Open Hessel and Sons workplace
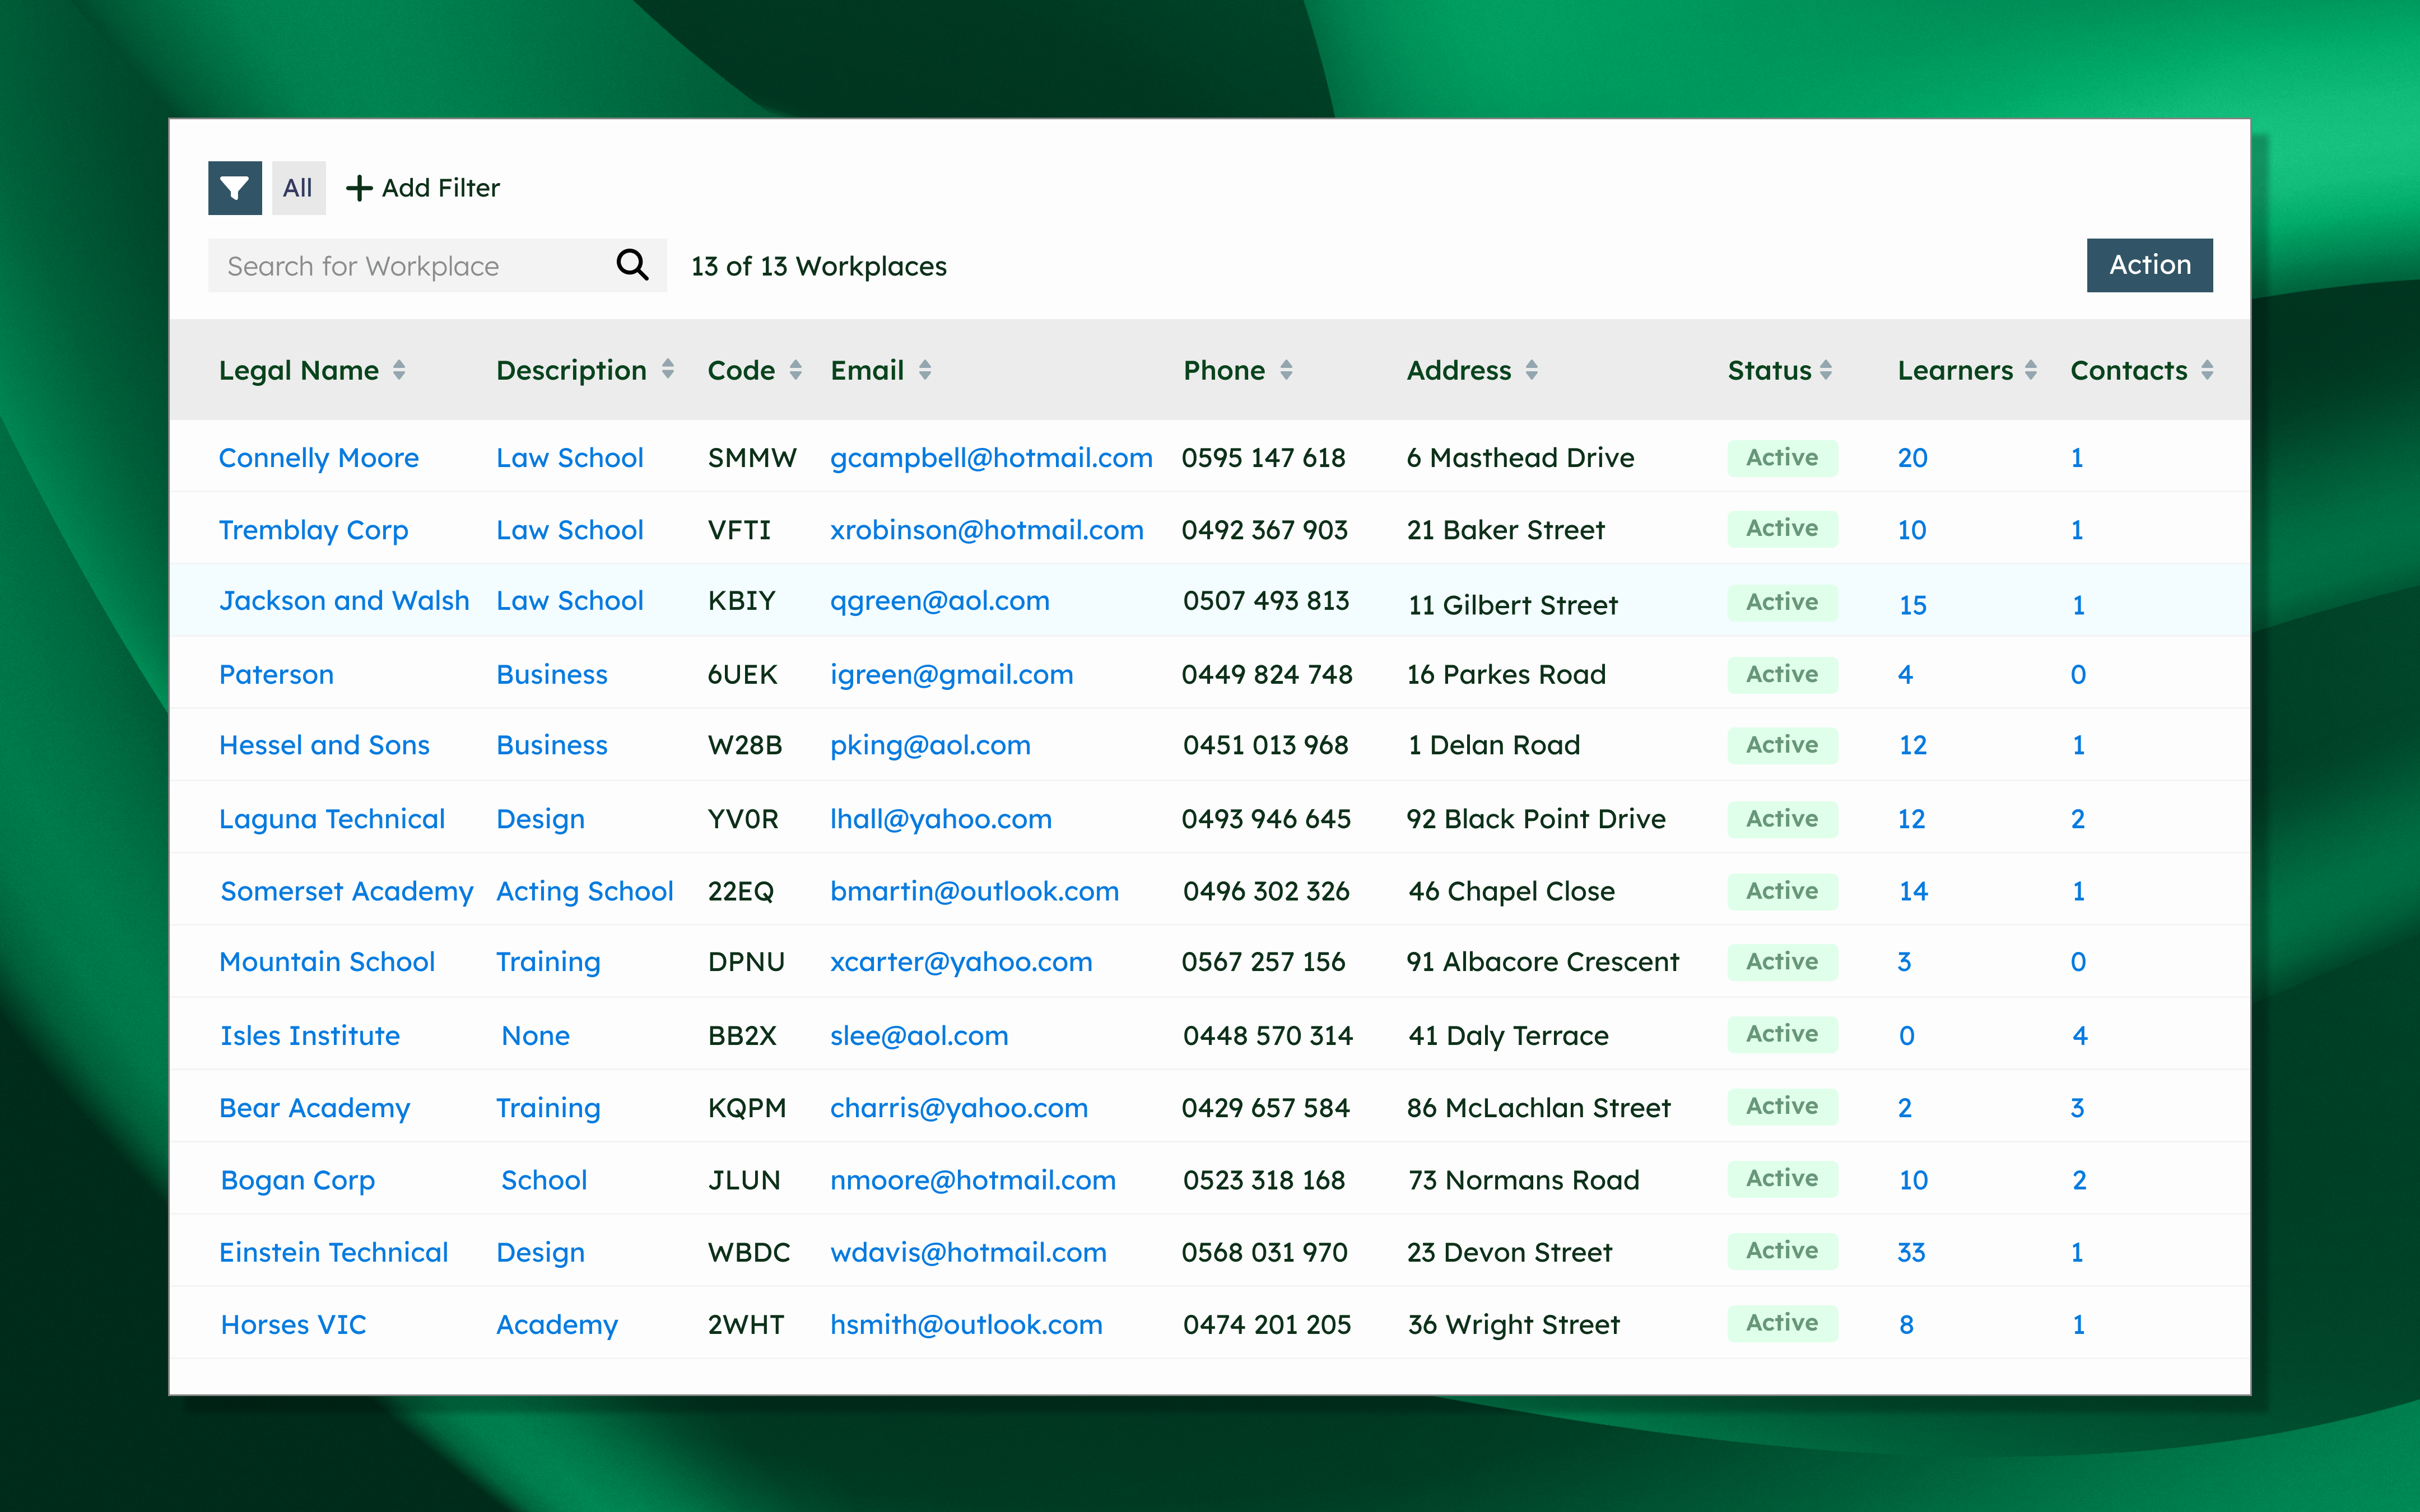 tap(324, 746)
